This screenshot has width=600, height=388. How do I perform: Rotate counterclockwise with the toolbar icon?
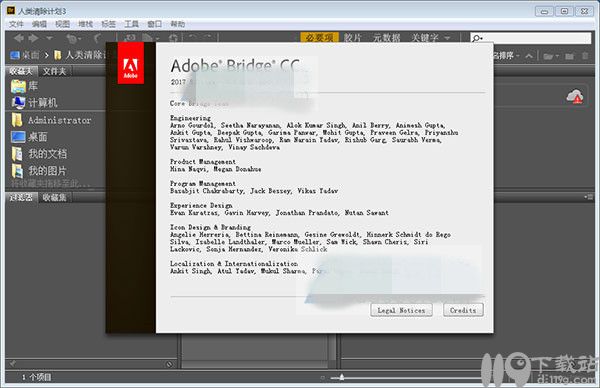pyautogui.click(x=193, y=37)
